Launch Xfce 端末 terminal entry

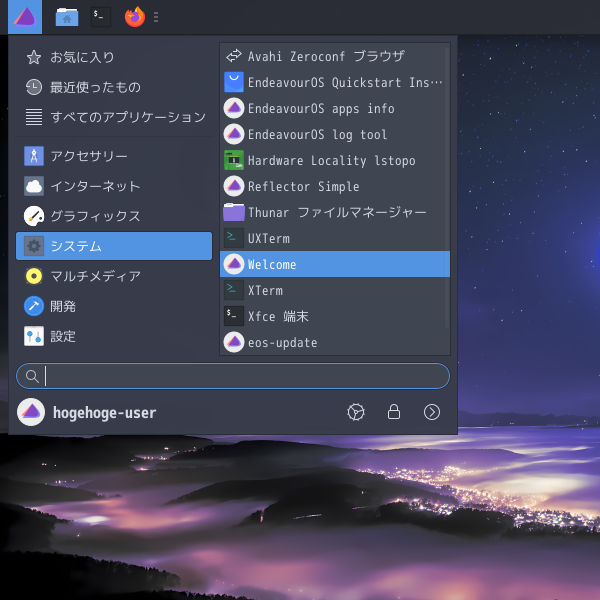pyautogui.click(x=333, y=316)
